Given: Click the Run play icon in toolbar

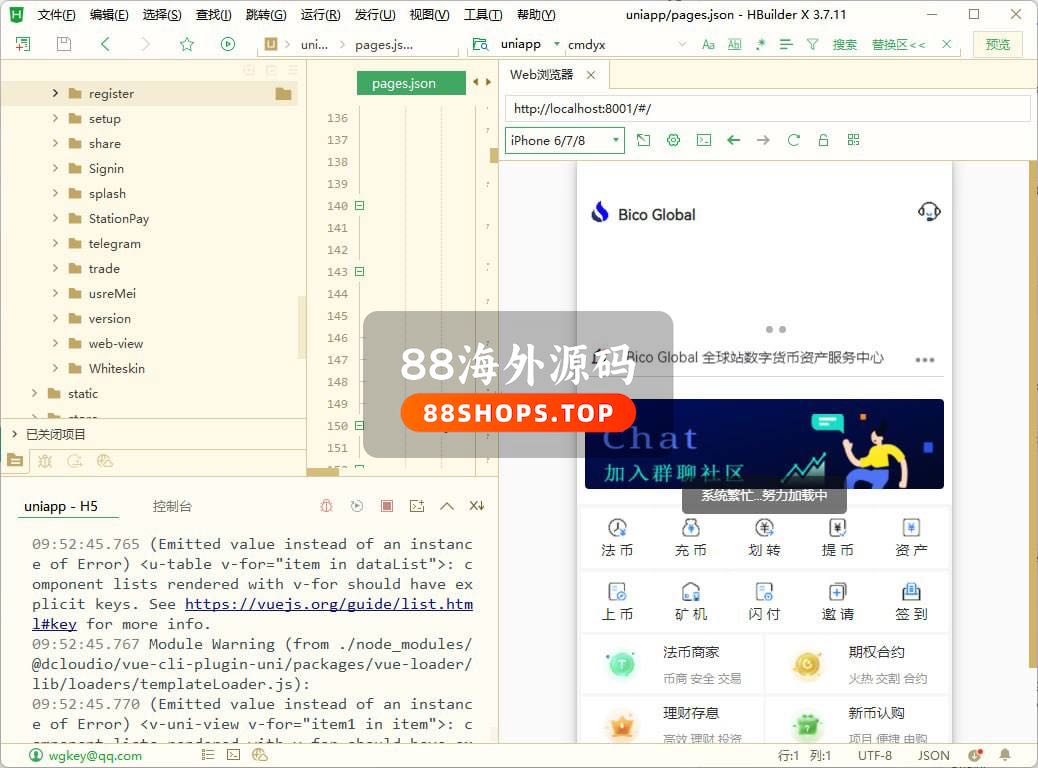Looking at the screenshot, I should 228,44.
